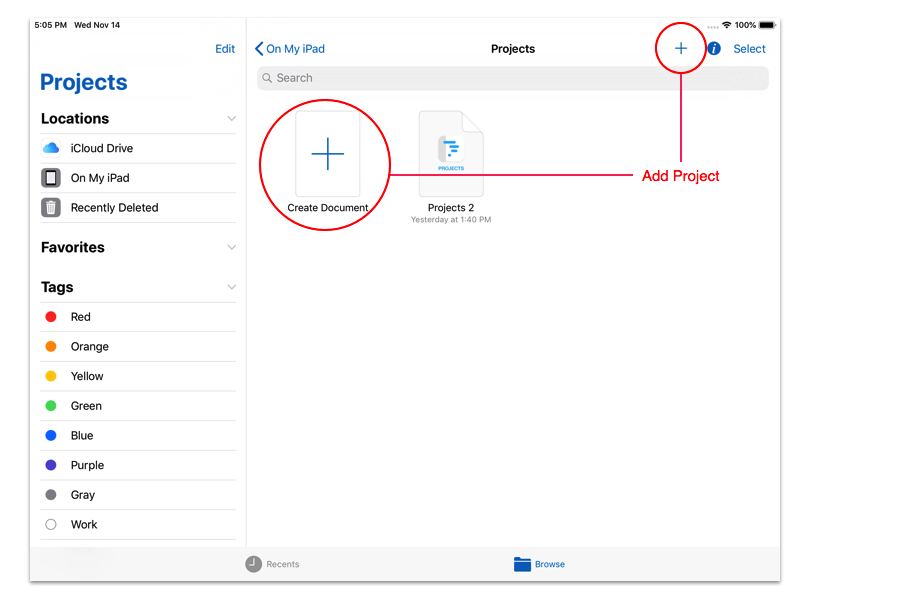
Task: Expand the Favorites section chevron
Action: point(231,247)
